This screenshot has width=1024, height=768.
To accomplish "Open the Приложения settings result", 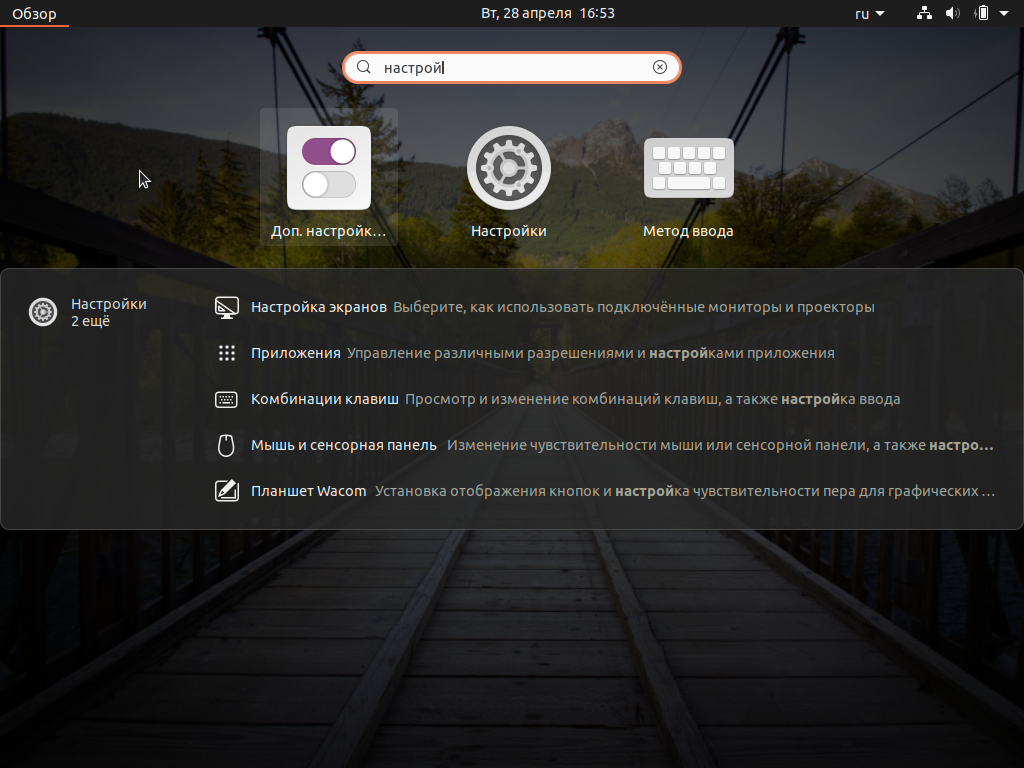I will coord(605,353).
